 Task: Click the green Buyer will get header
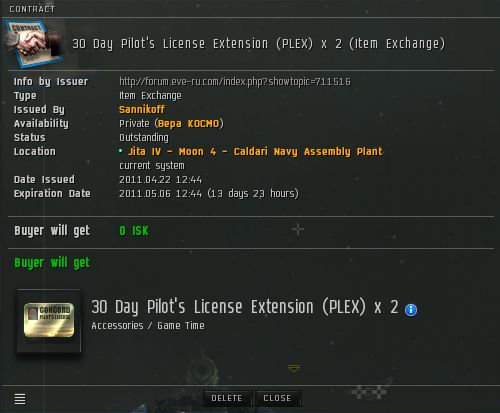pyautogui.click(x=52, y=263)
